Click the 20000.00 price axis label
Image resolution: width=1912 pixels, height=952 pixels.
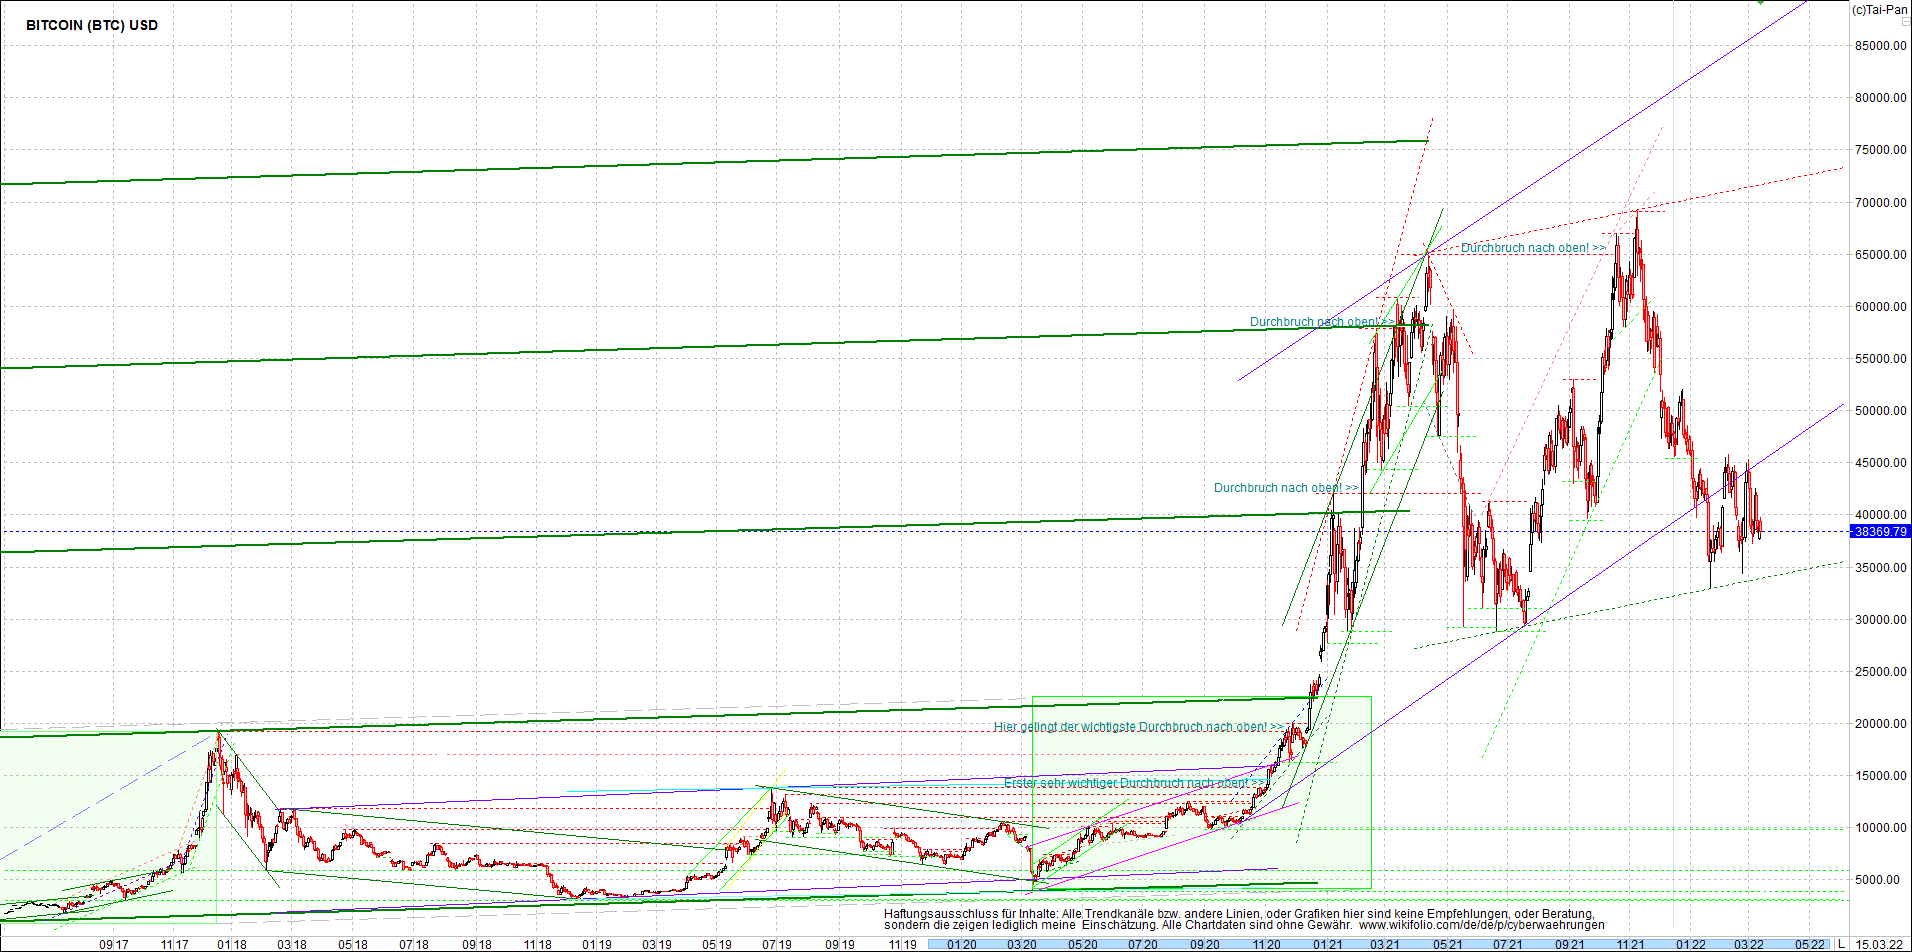coord(1881,724)
